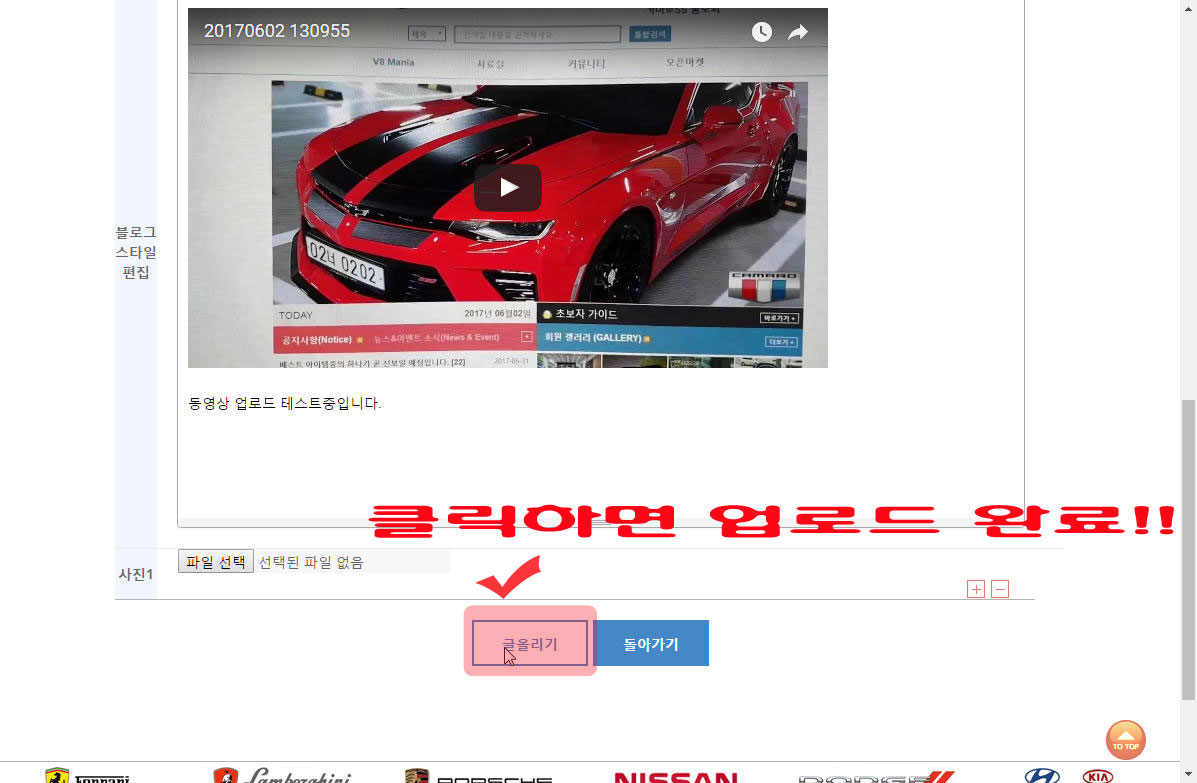Image resolution: width=1197 pixels, height=783 pixels.
Task: Click the Ferrari brand logo
Action: click(x=87, y=775)
